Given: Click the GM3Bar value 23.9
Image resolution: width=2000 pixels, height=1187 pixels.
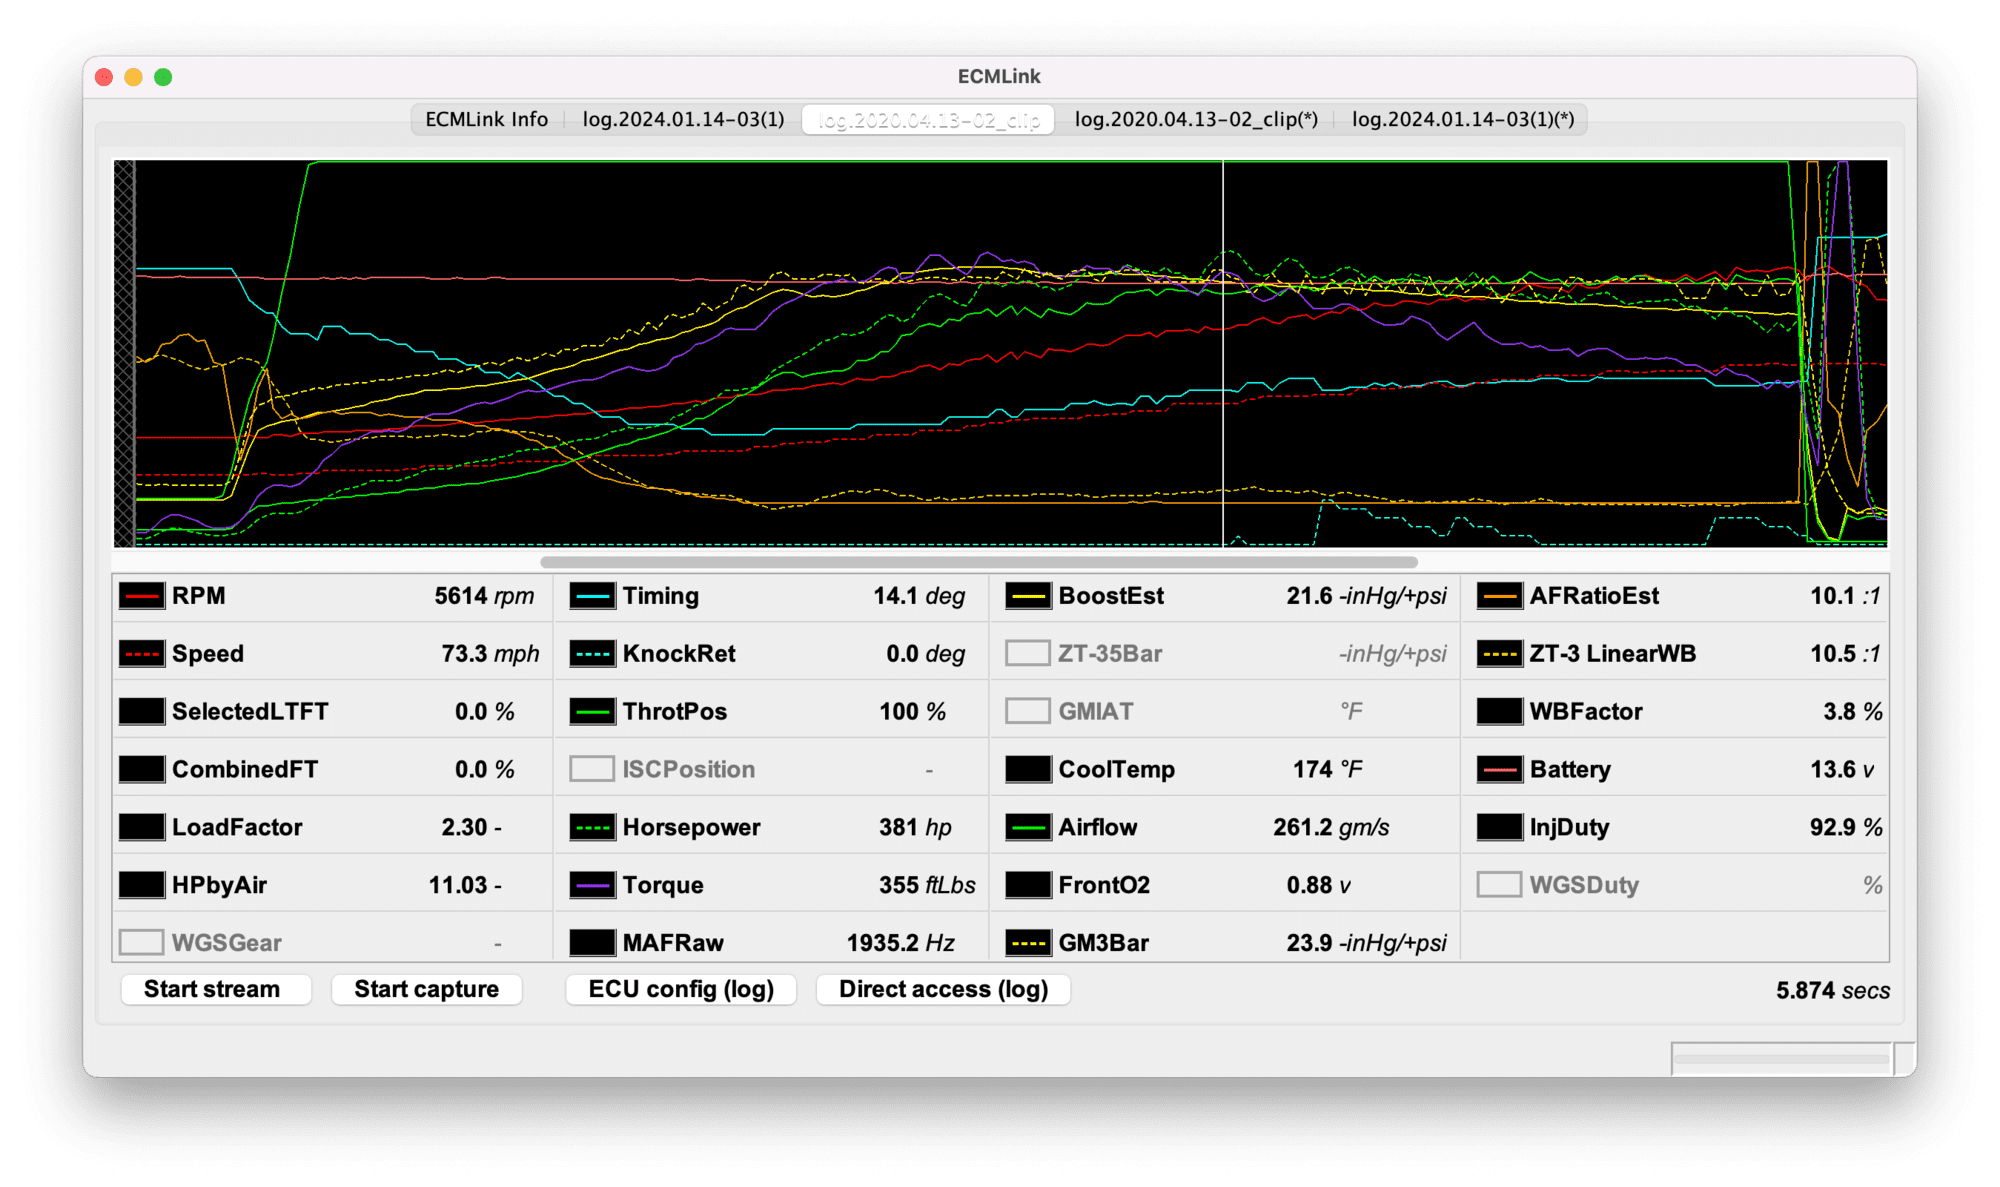Looking at the screenshot, I should (x=1309, y=943).
